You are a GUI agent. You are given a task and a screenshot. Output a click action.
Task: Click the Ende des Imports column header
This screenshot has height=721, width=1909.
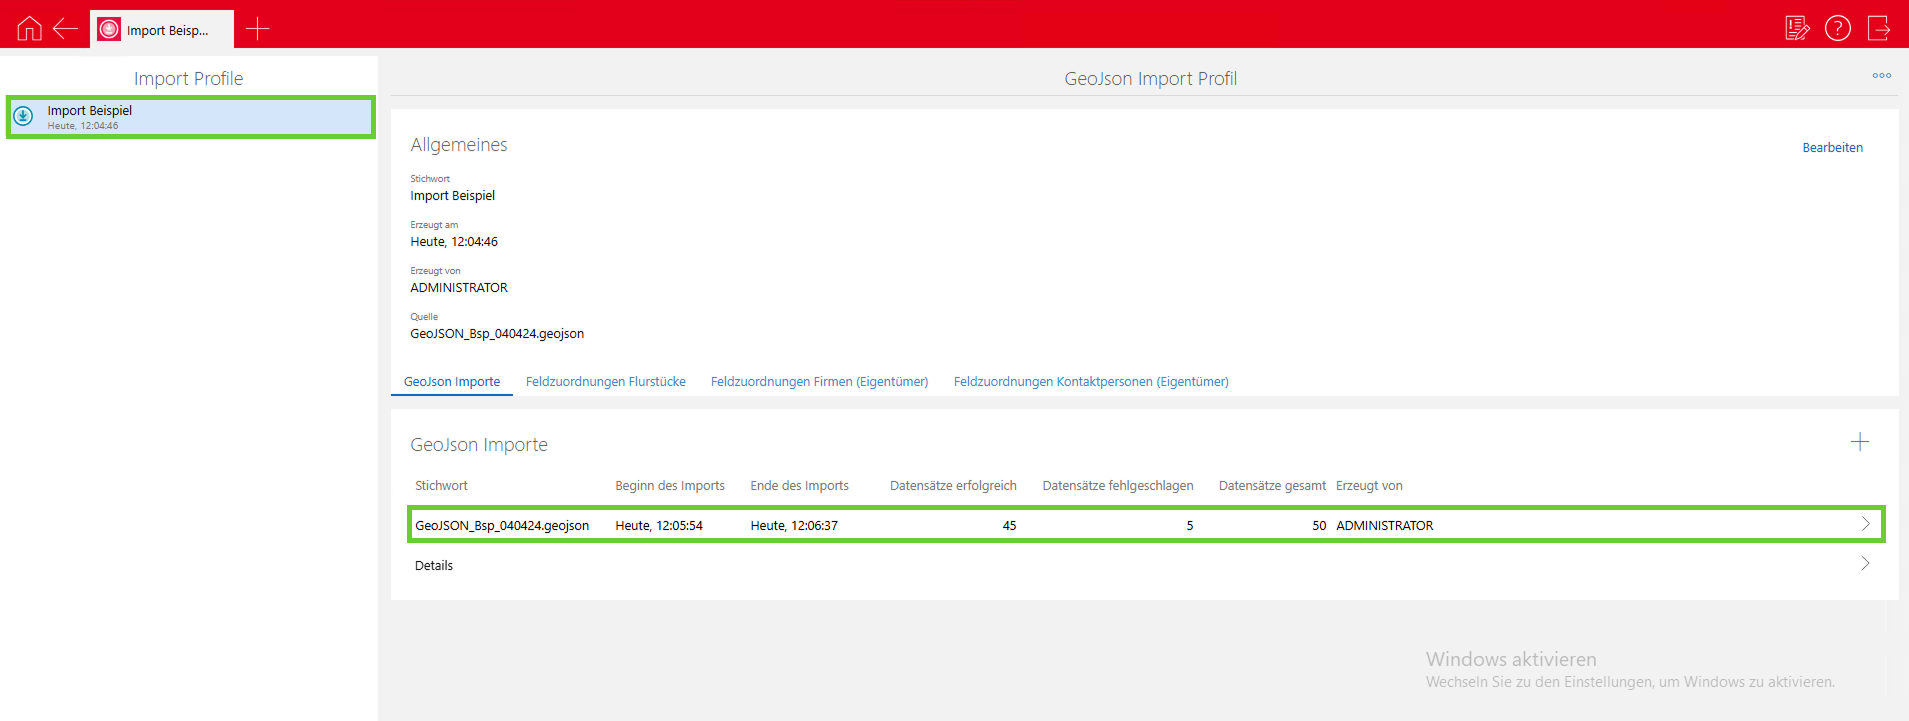click(x=799, y=486)
